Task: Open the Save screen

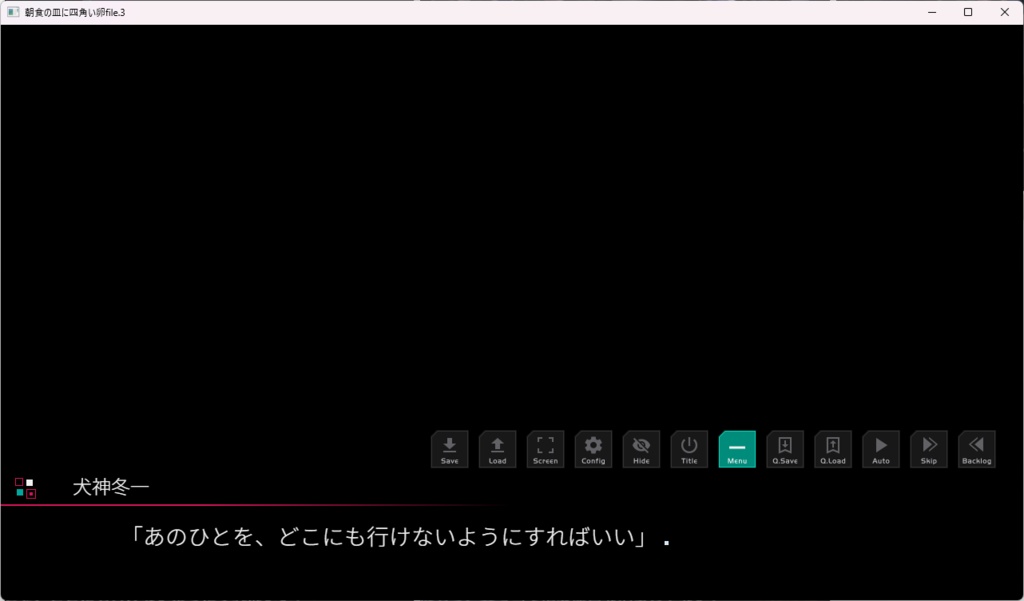Action: (x=449, y=449)
